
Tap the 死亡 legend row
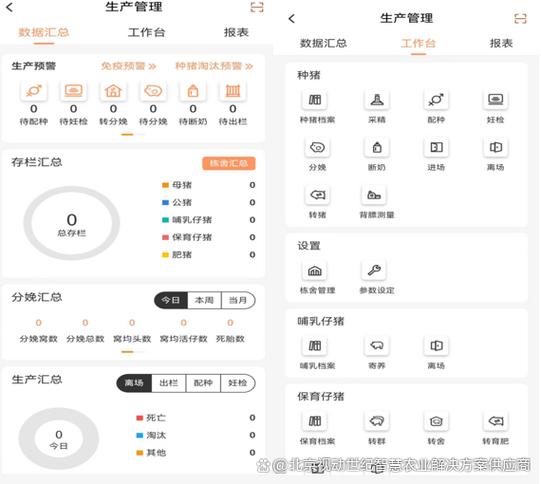(196, 418)
